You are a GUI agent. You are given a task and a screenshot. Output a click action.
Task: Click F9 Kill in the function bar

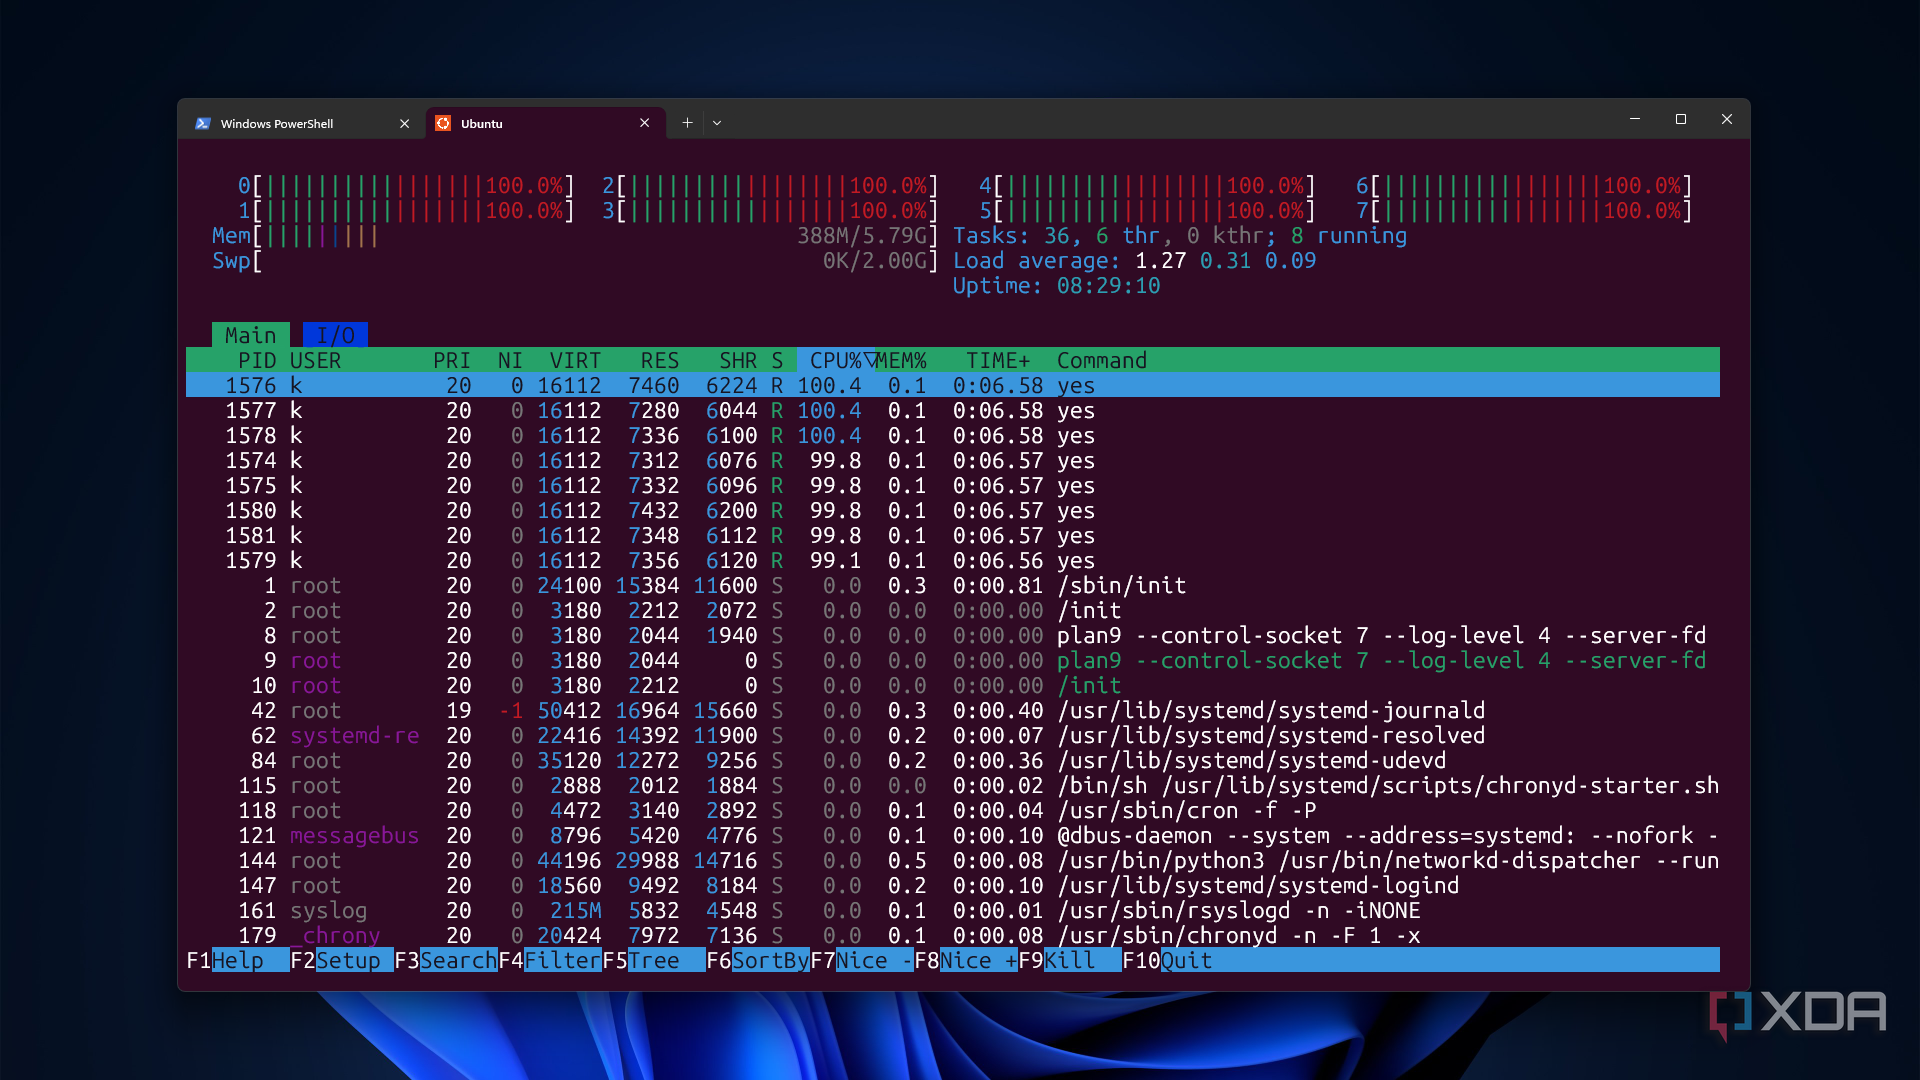coord(1069,960)
